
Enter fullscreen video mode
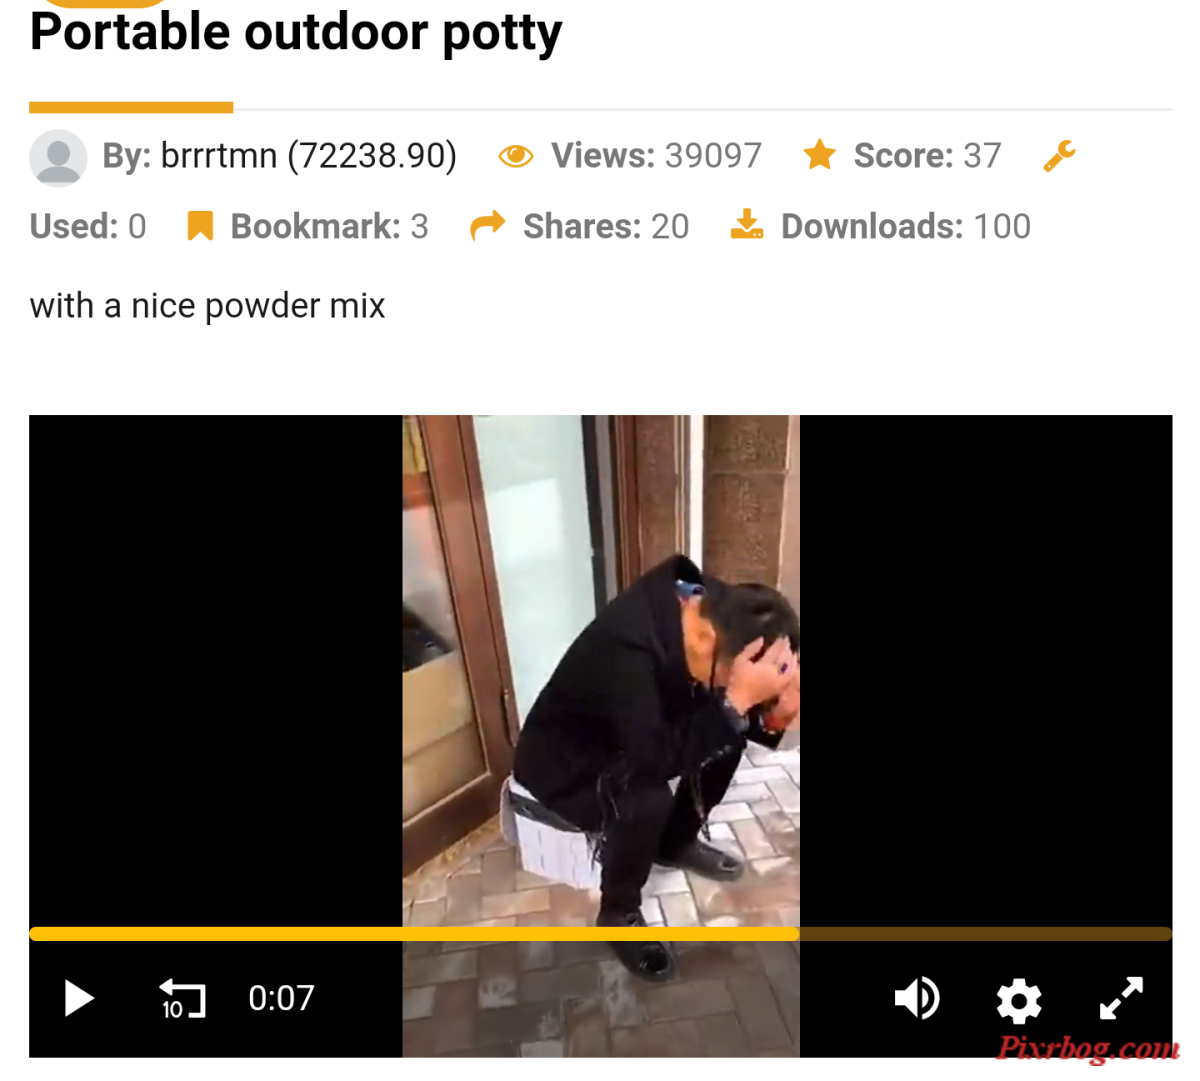(1121, 998)
